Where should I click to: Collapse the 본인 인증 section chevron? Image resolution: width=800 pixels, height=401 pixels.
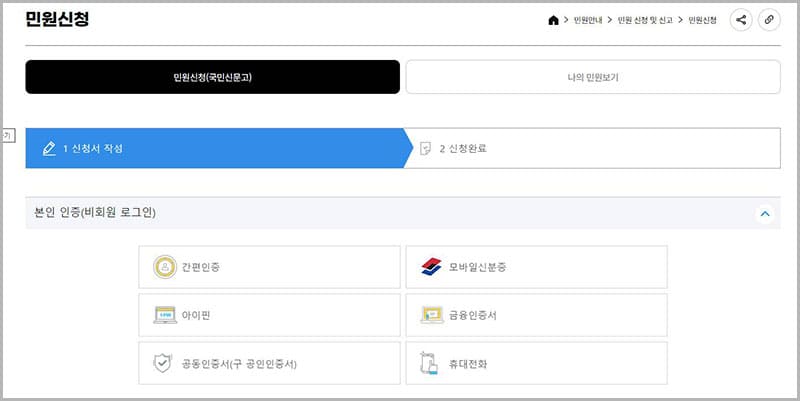(764, 213)
